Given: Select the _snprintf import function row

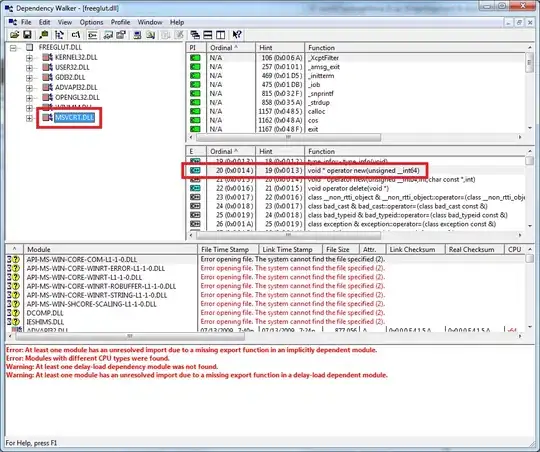Looking at the screenshot, I should (x=355, y=93).
